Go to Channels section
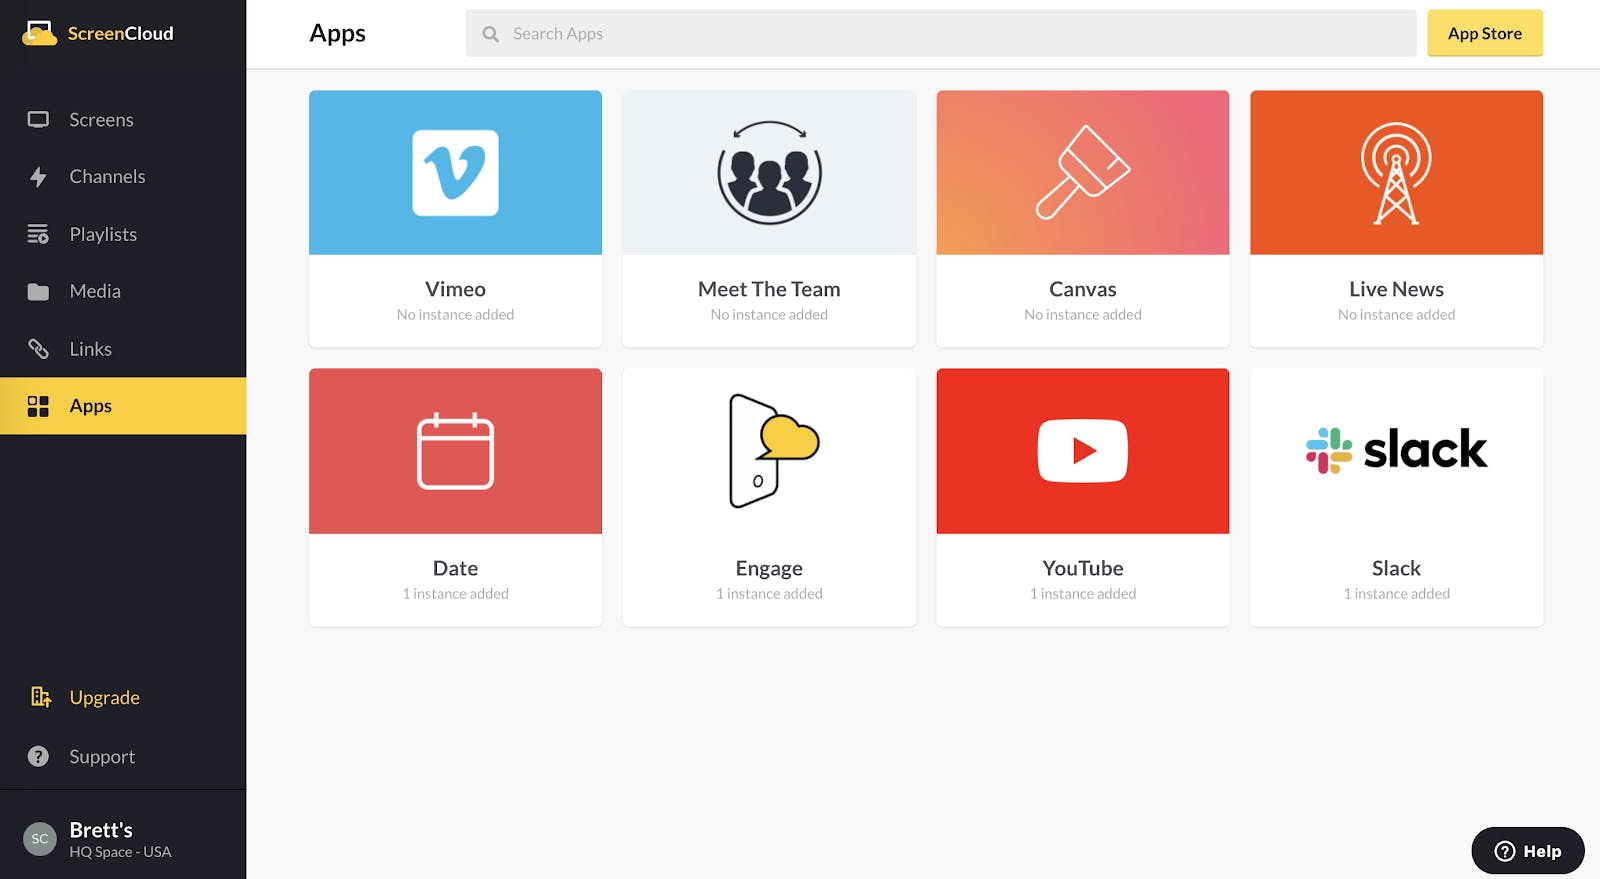This screenshot has height=879, width=1600. click(x=123, y=177)
